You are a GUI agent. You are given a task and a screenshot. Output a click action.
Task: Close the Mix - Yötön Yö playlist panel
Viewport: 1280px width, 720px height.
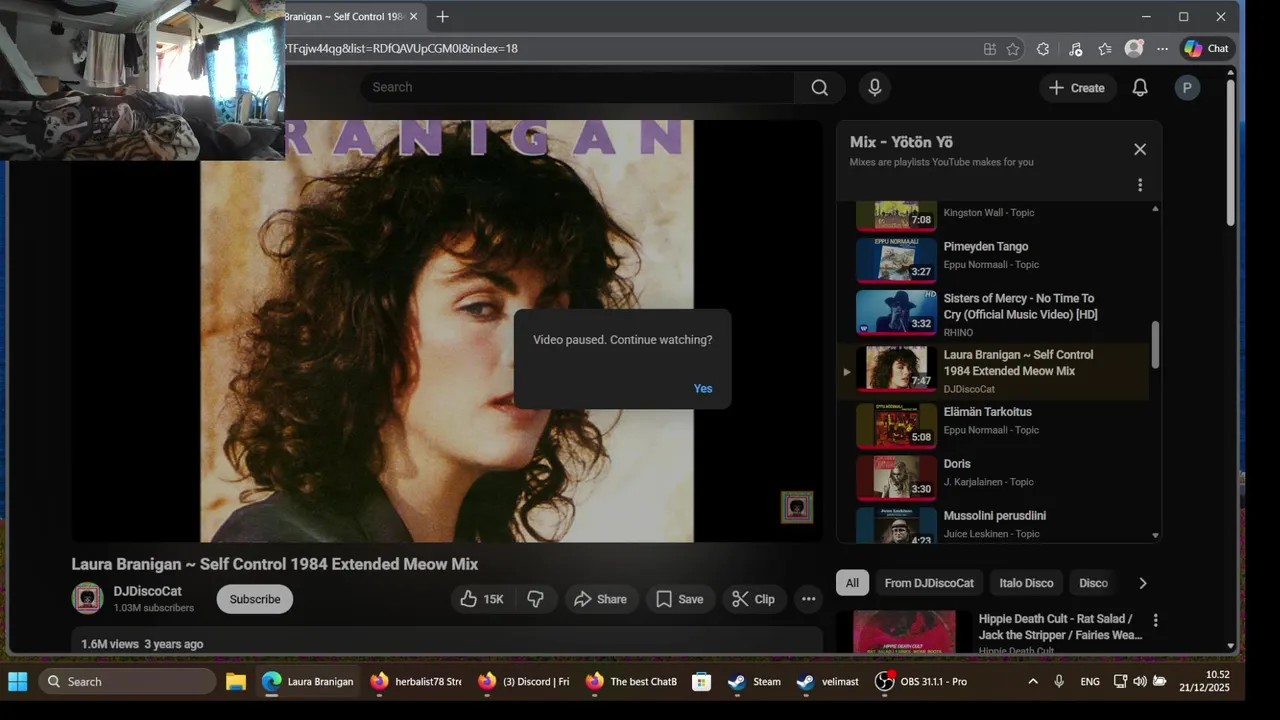tap(1140, 149)
